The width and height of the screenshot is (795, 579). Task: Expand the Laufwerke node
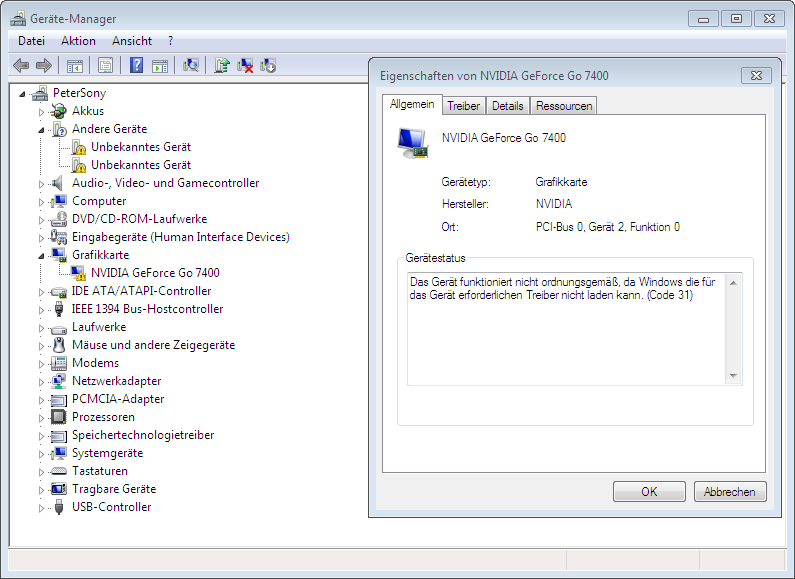[42, 328]
